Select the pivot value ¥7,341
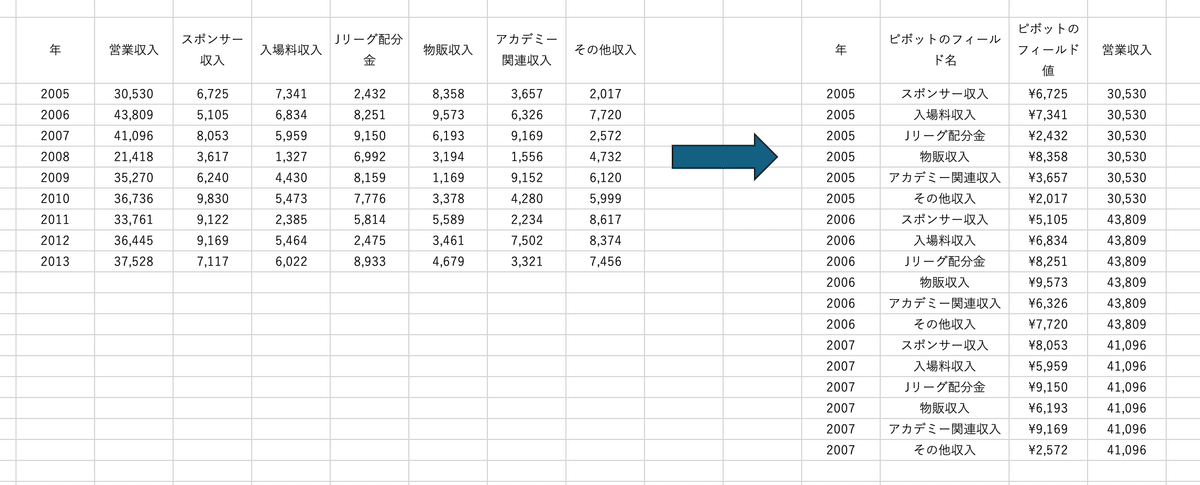 pyautogui.click(x=1047, y=113)
